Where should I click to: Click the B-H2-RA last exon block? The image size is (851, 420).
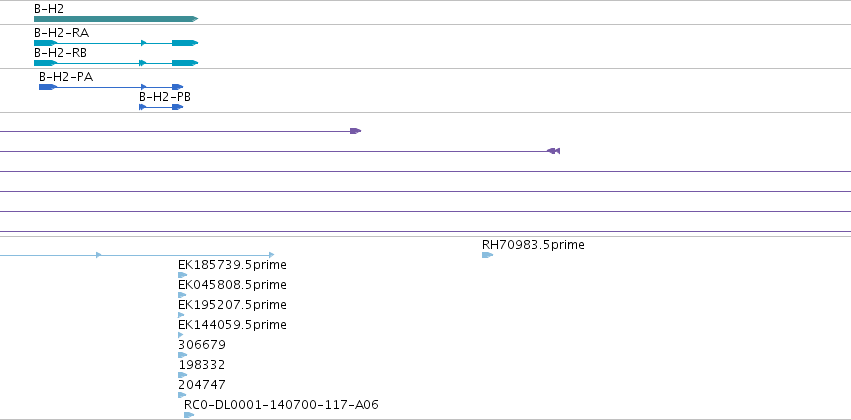pos(185,43)
